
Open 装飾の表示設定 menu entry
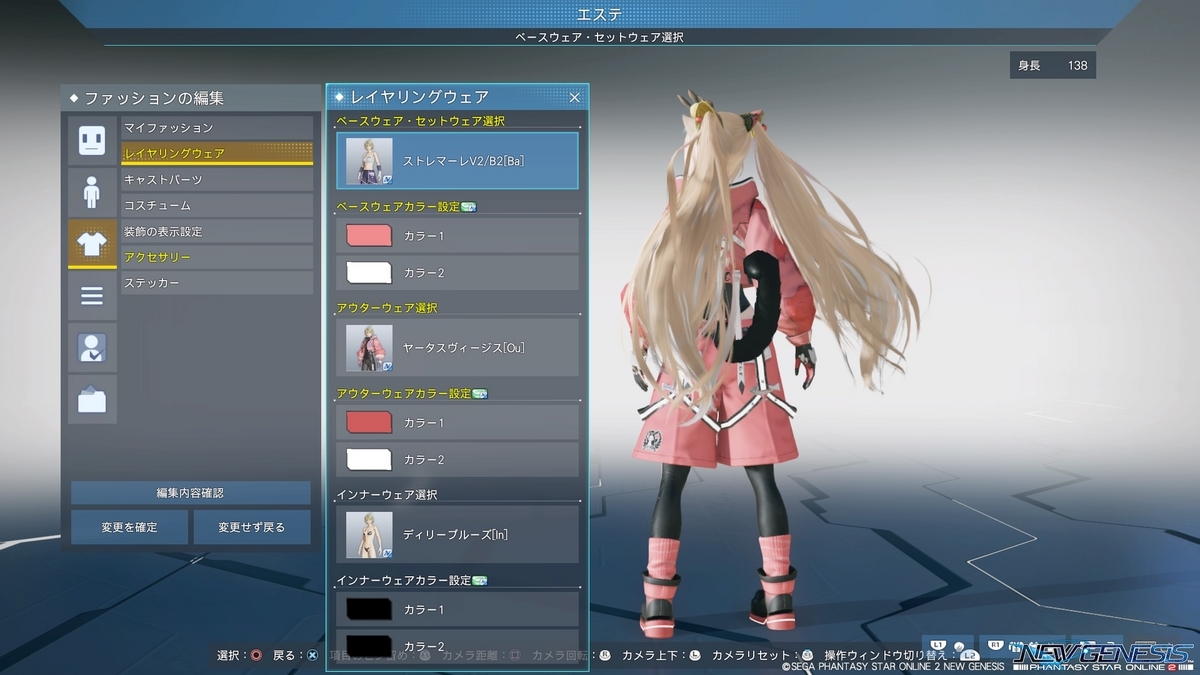coord(217,232)
